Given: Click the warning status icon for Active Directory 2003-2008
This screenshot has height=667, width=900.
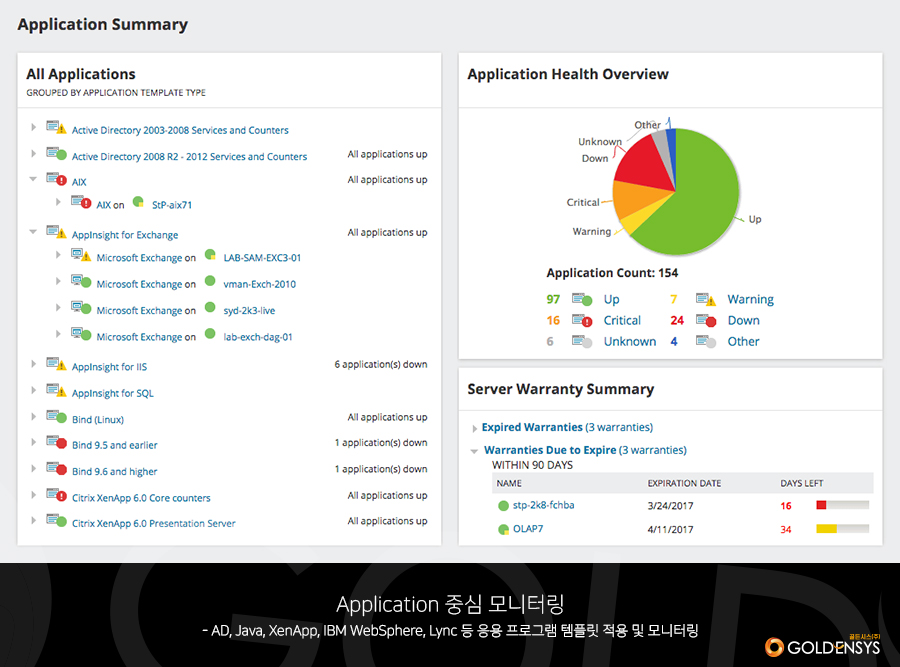Looking at the screenshot, I should (56, 127).
